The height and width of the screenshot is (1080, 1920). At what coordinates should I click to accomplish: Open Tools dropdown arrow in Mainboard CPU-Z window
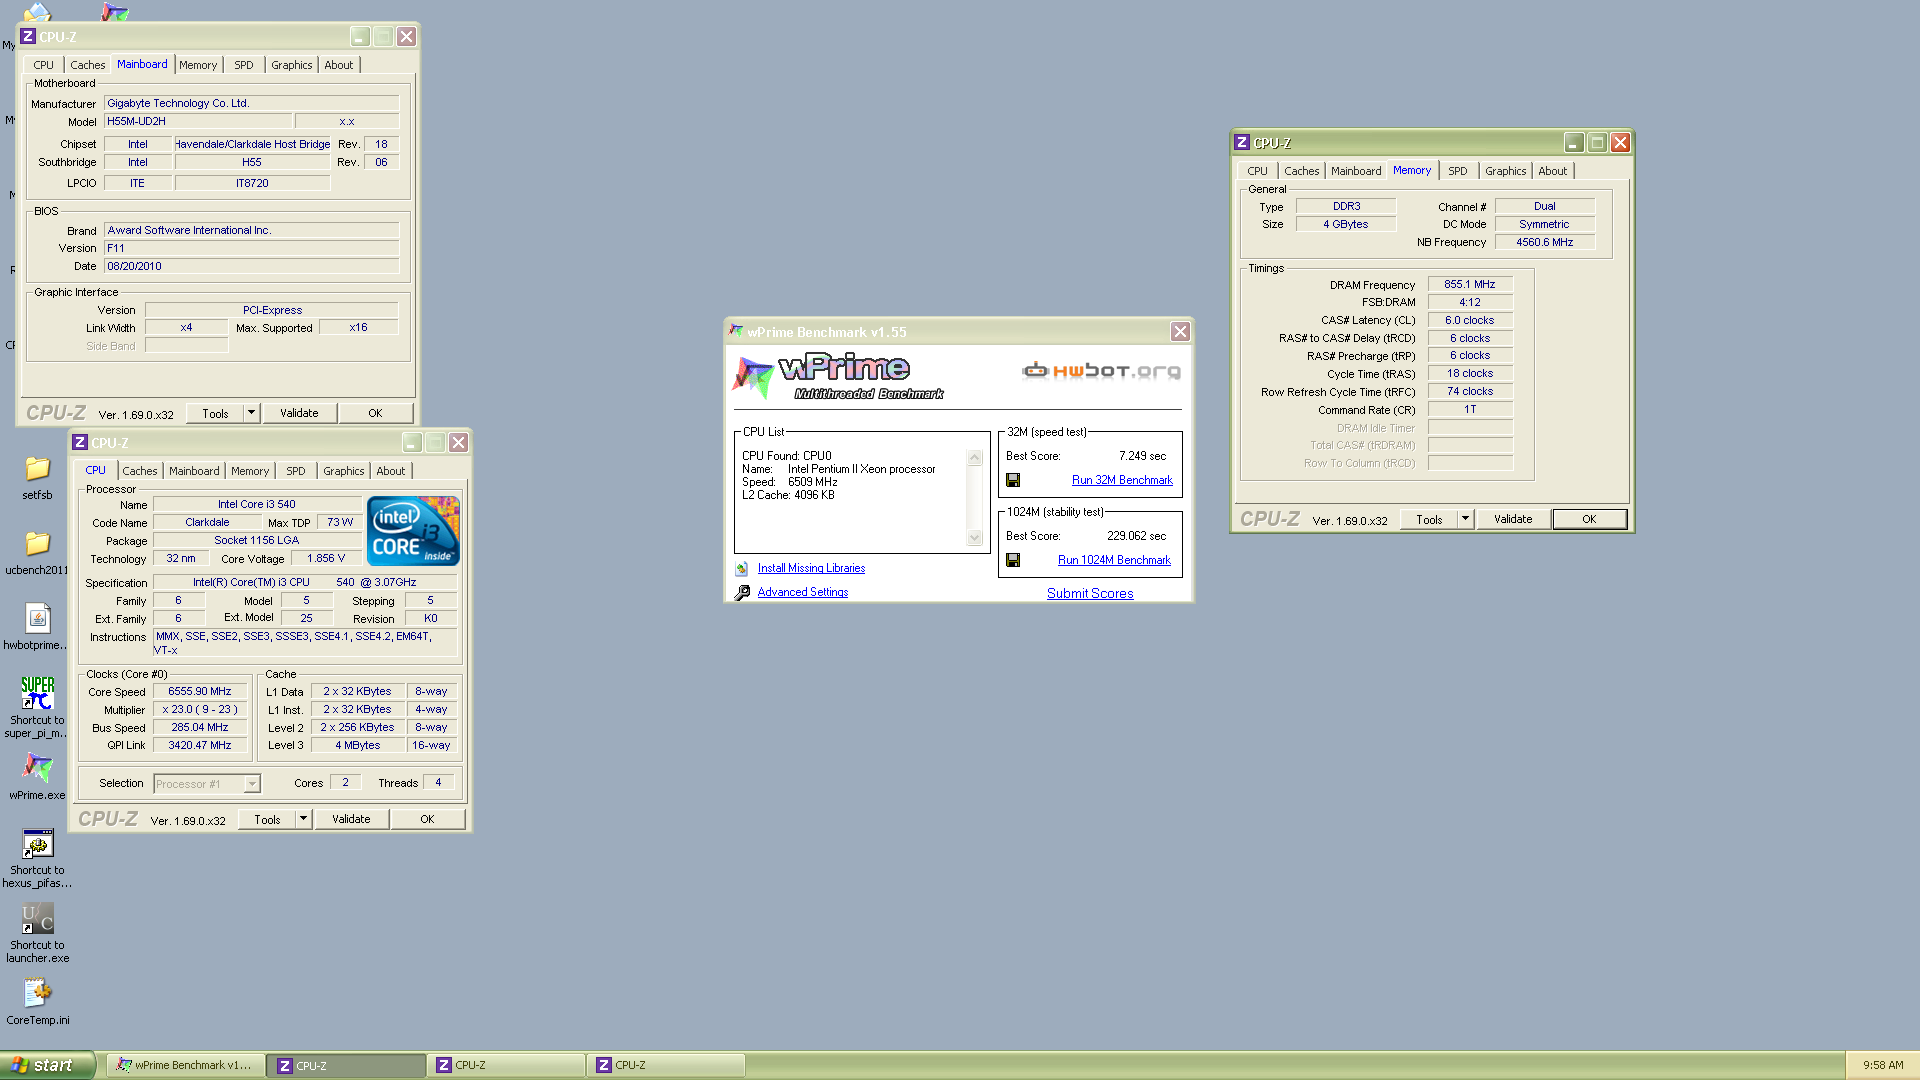pos(252,413)
